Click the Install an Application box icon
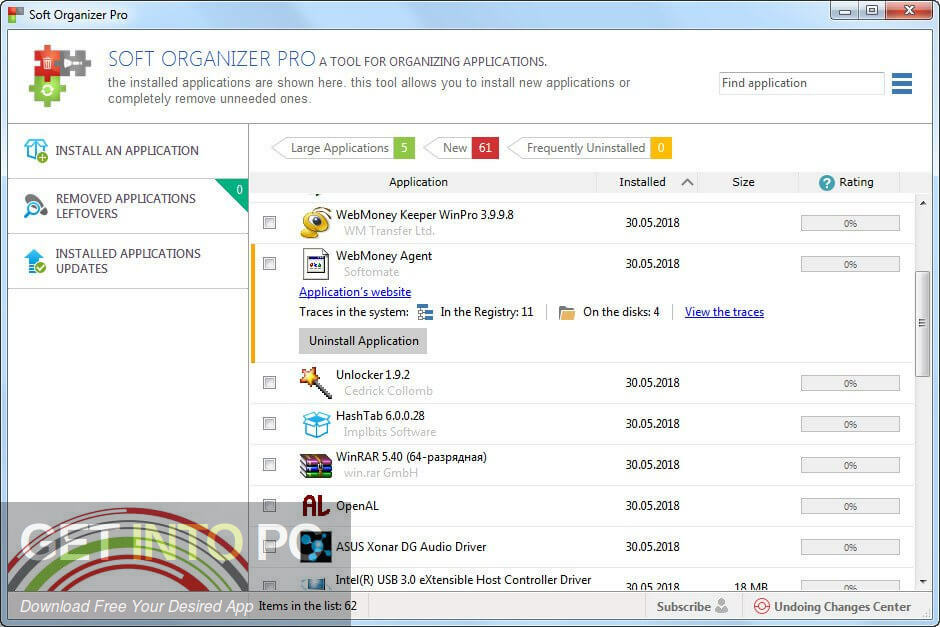This screenshot has width=940, height=627. click(x=36, y=150)
